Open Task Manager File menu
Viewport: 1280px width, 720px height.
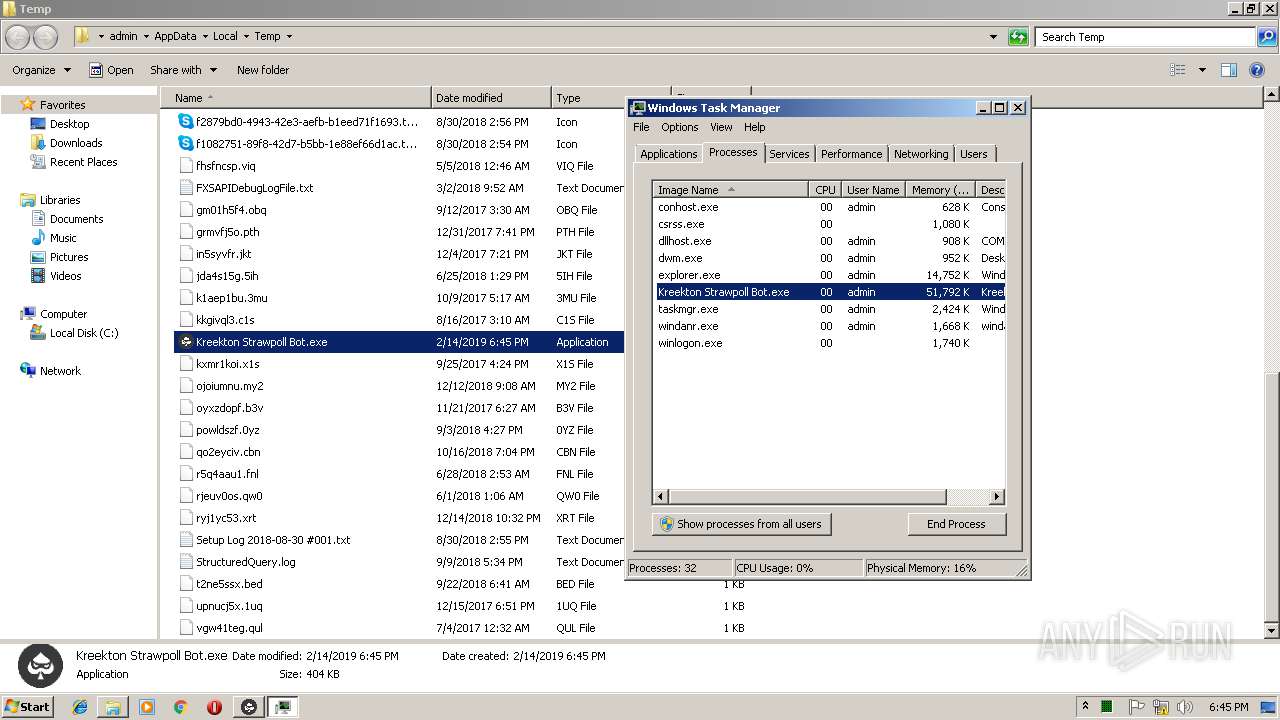click(641, 127)
